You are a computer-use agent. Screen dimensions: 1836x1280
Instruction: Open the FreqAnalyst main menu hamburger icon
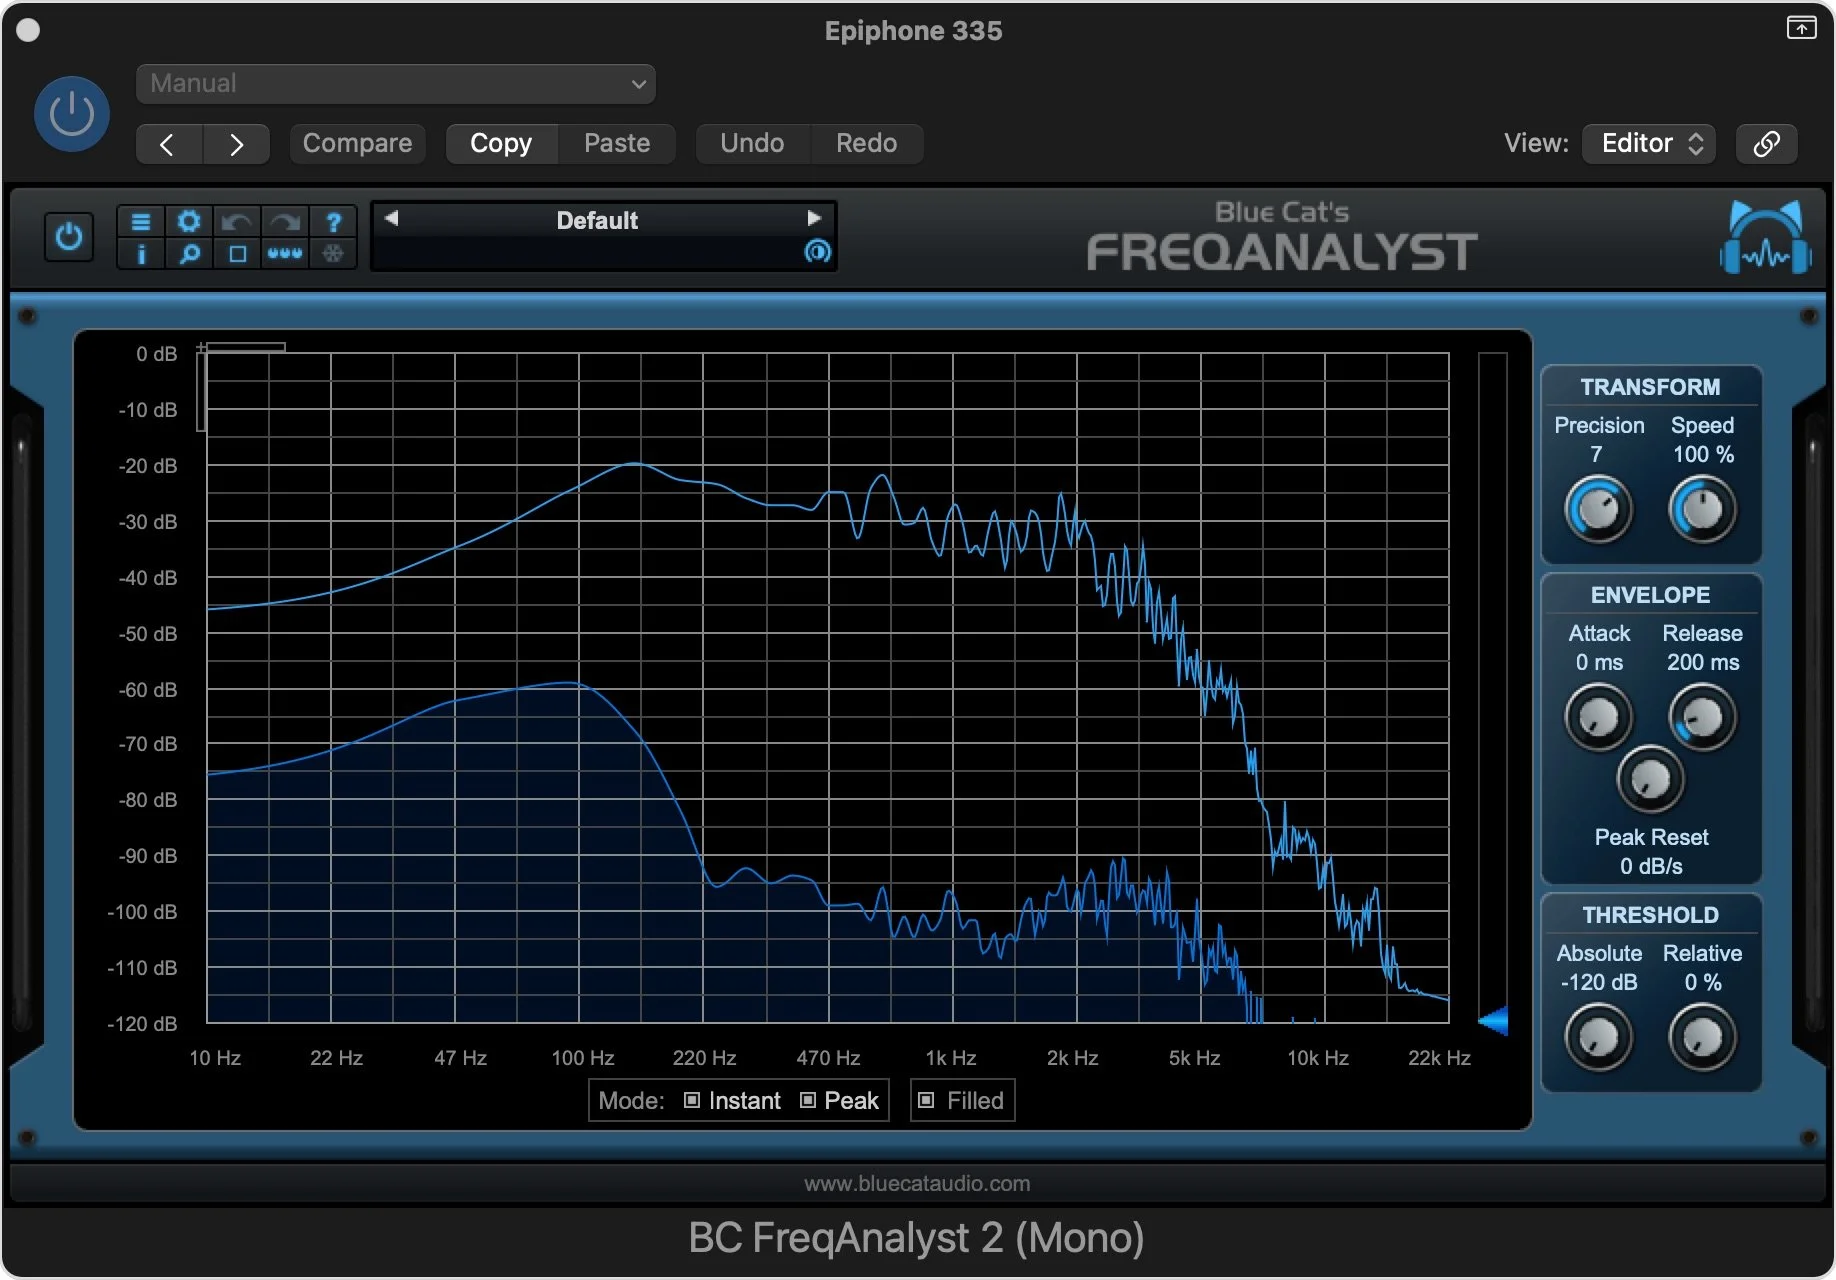(141, 221)
